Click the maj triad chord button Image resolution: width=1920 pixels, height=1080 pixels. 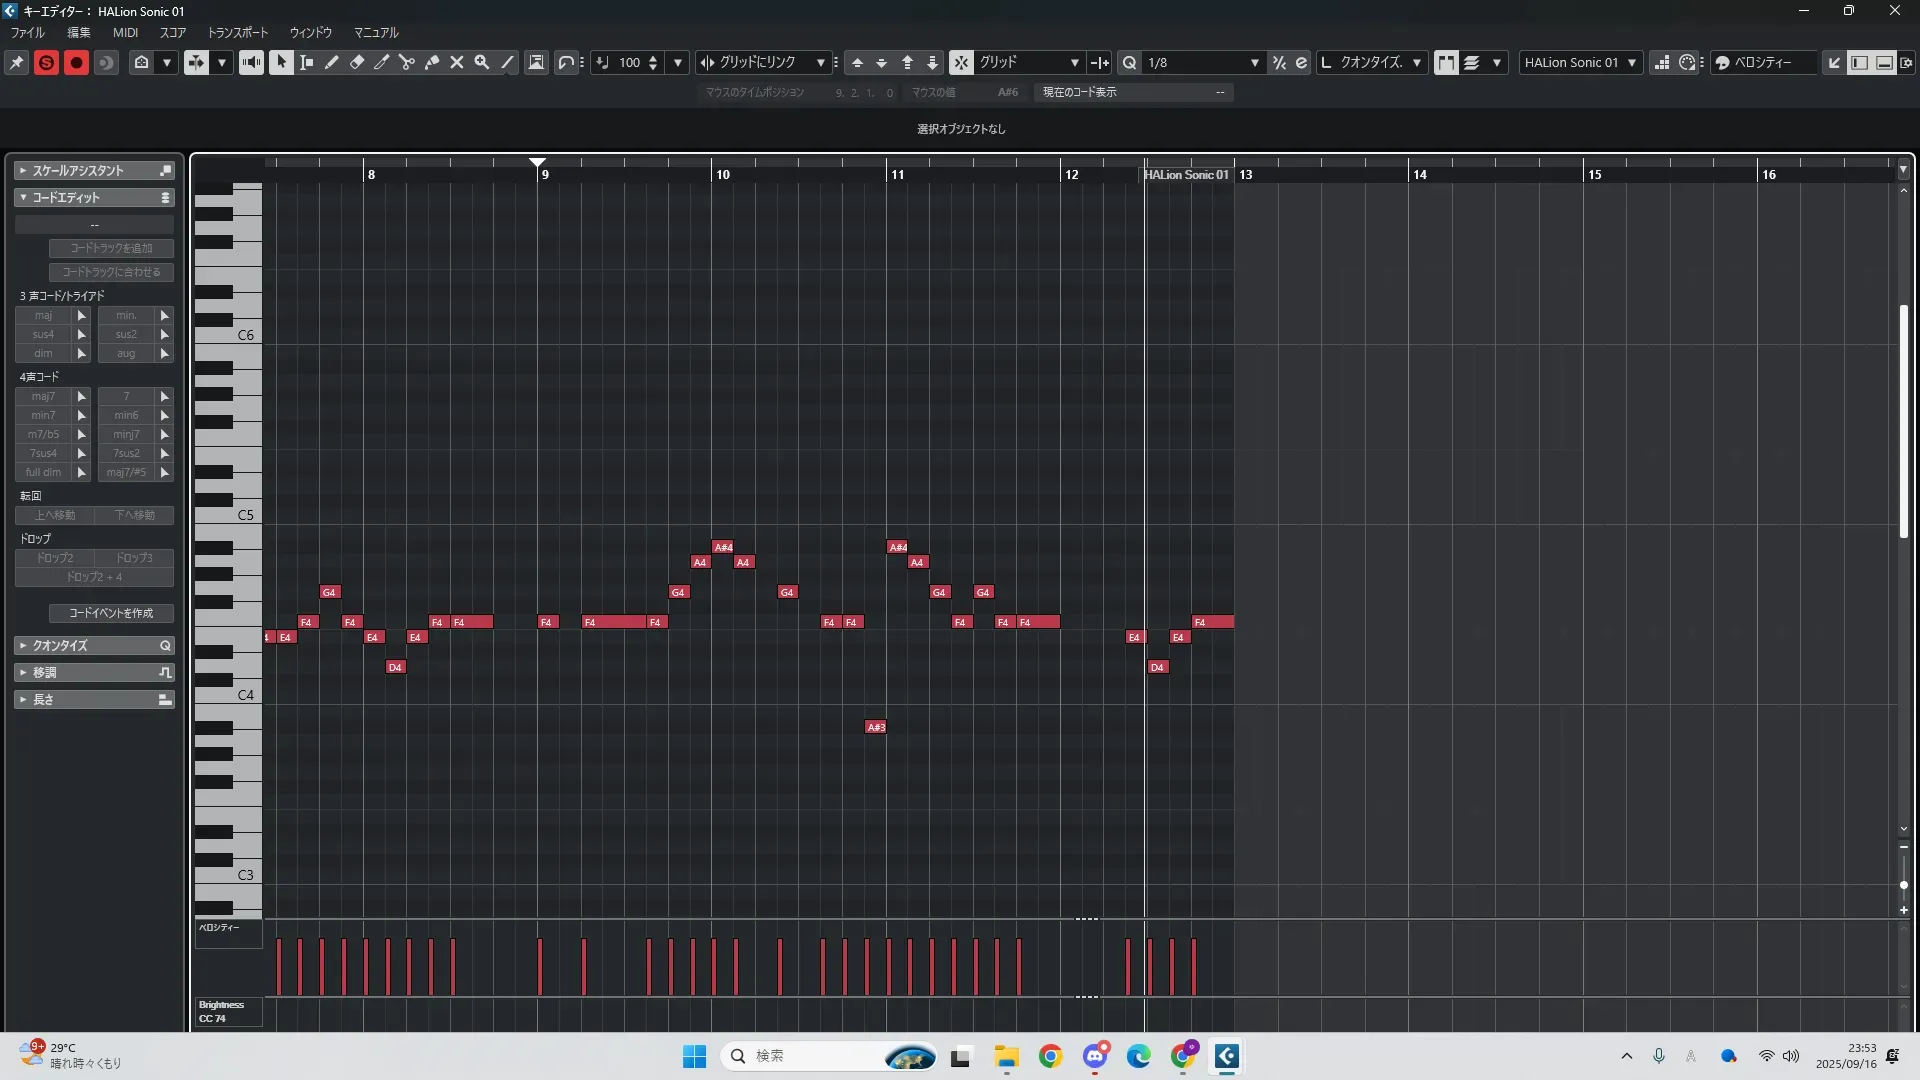(x=43, y=315)
